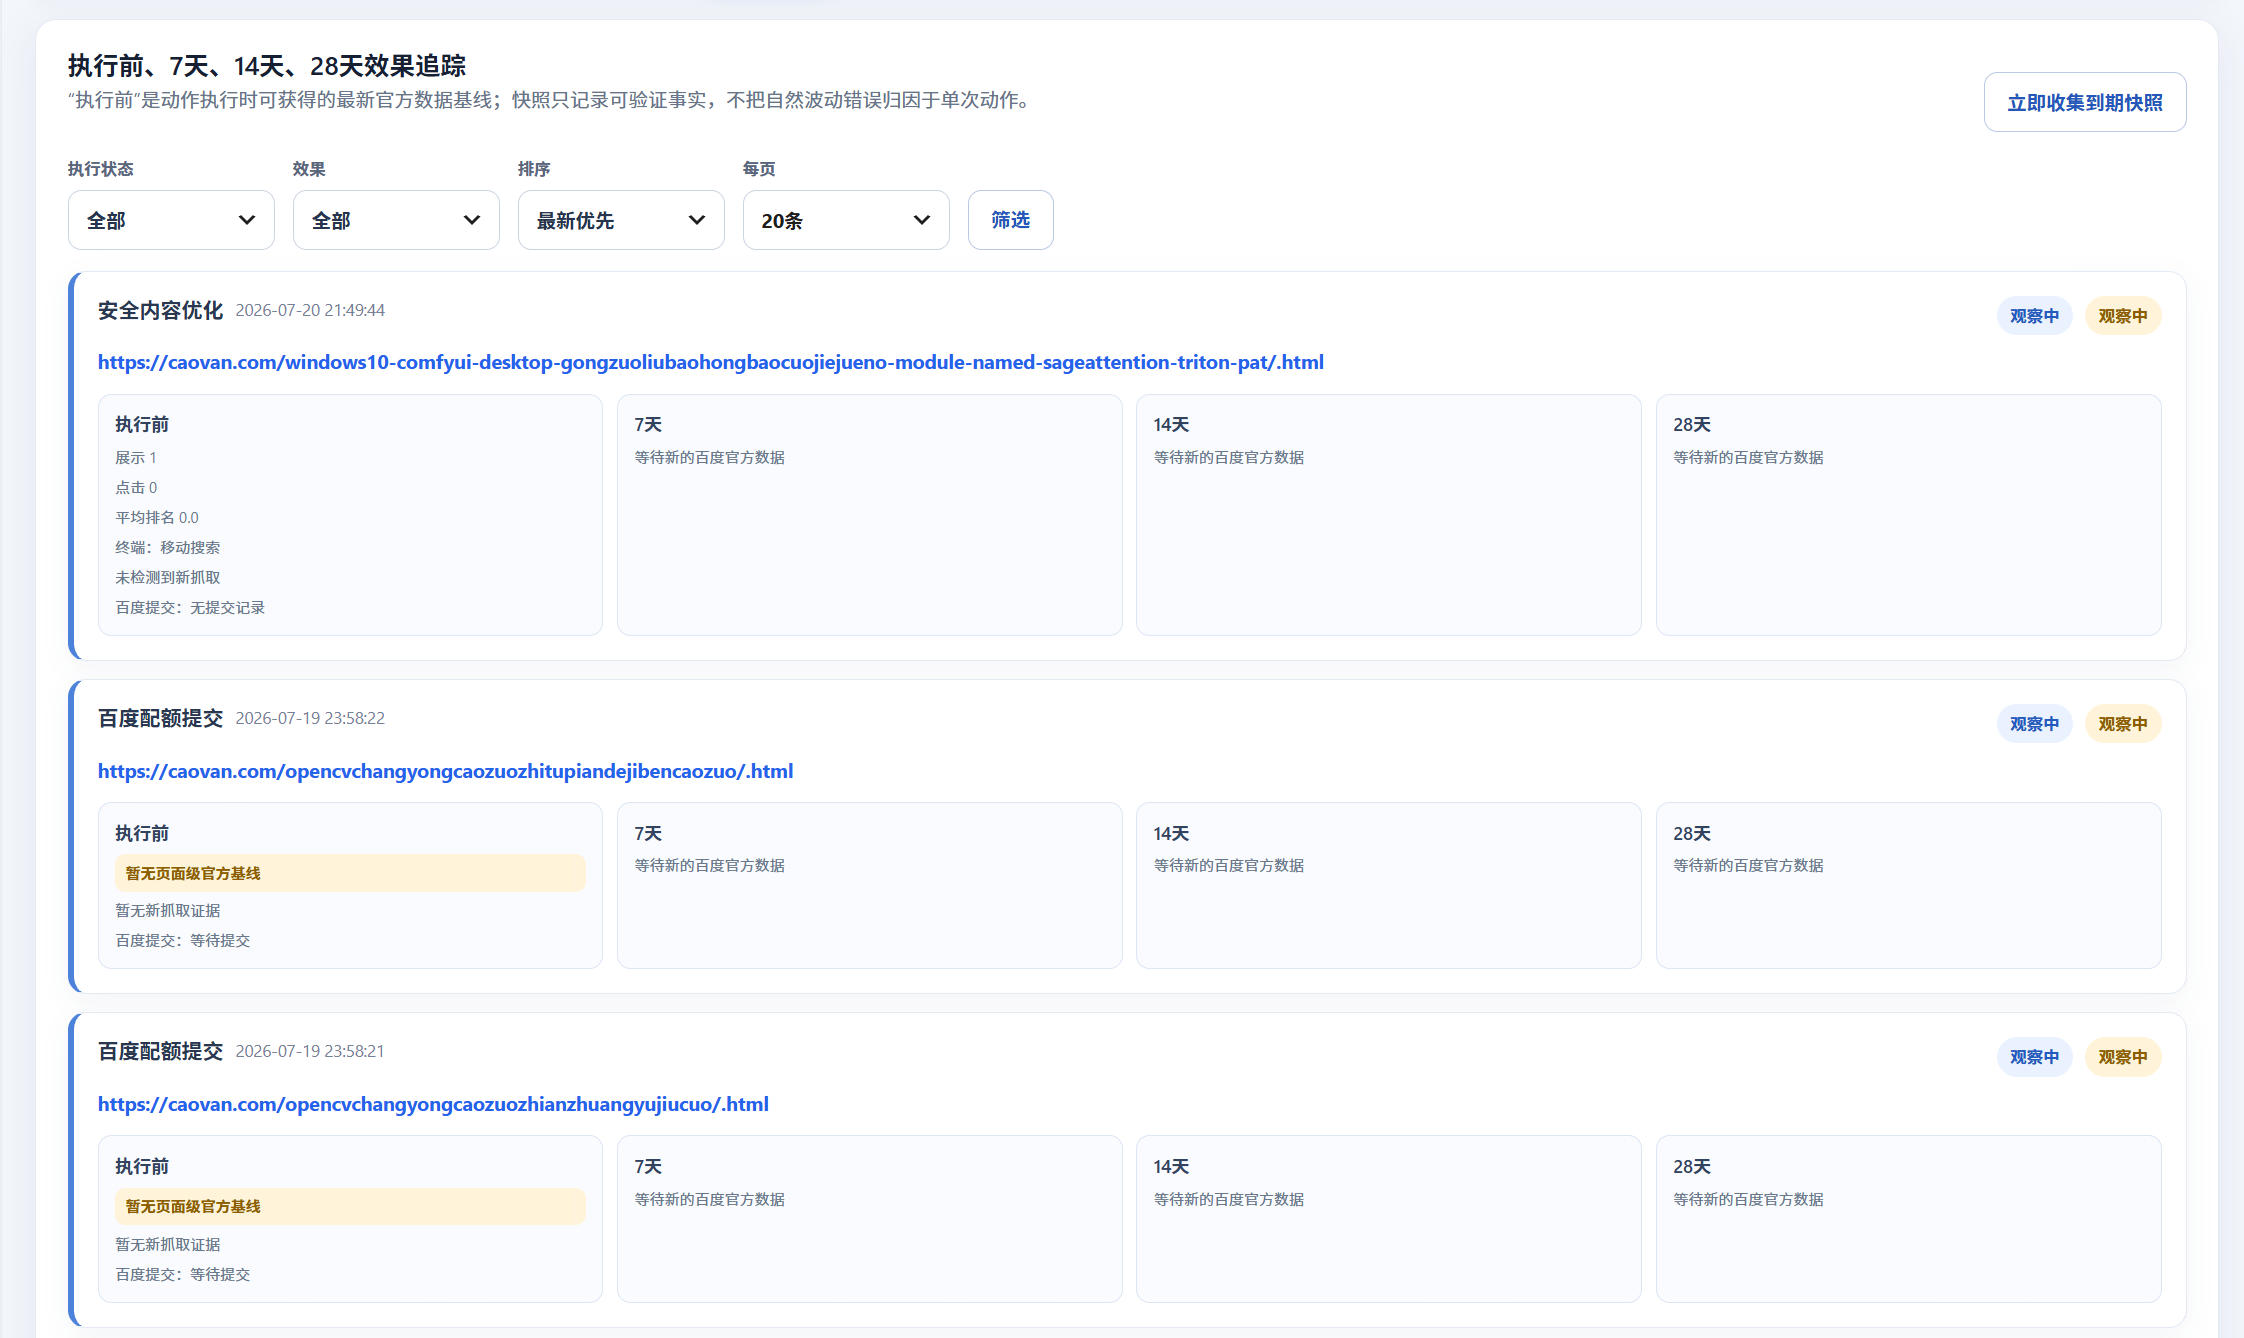2244x1338 pixels.
Task: Open the opencvchangyongcaozuozhitupiandejibencaozuo link
Action: pyautogui.click(x=445, y=771)
